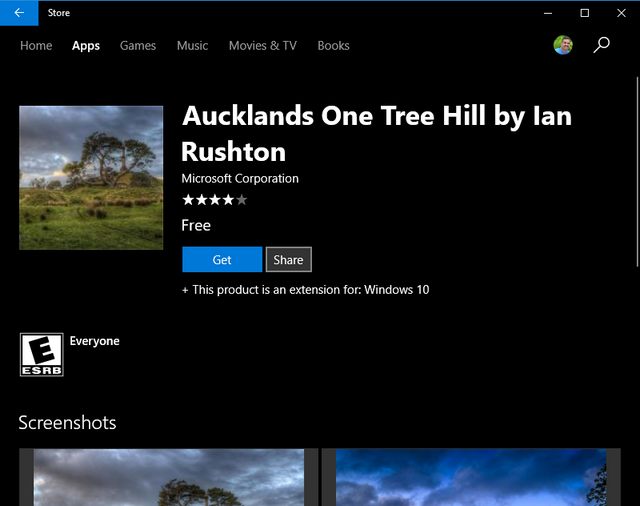Click the 'Aucklands One Tree Hill' title
This screenshot has width=640, height=506.
(376, 133)
